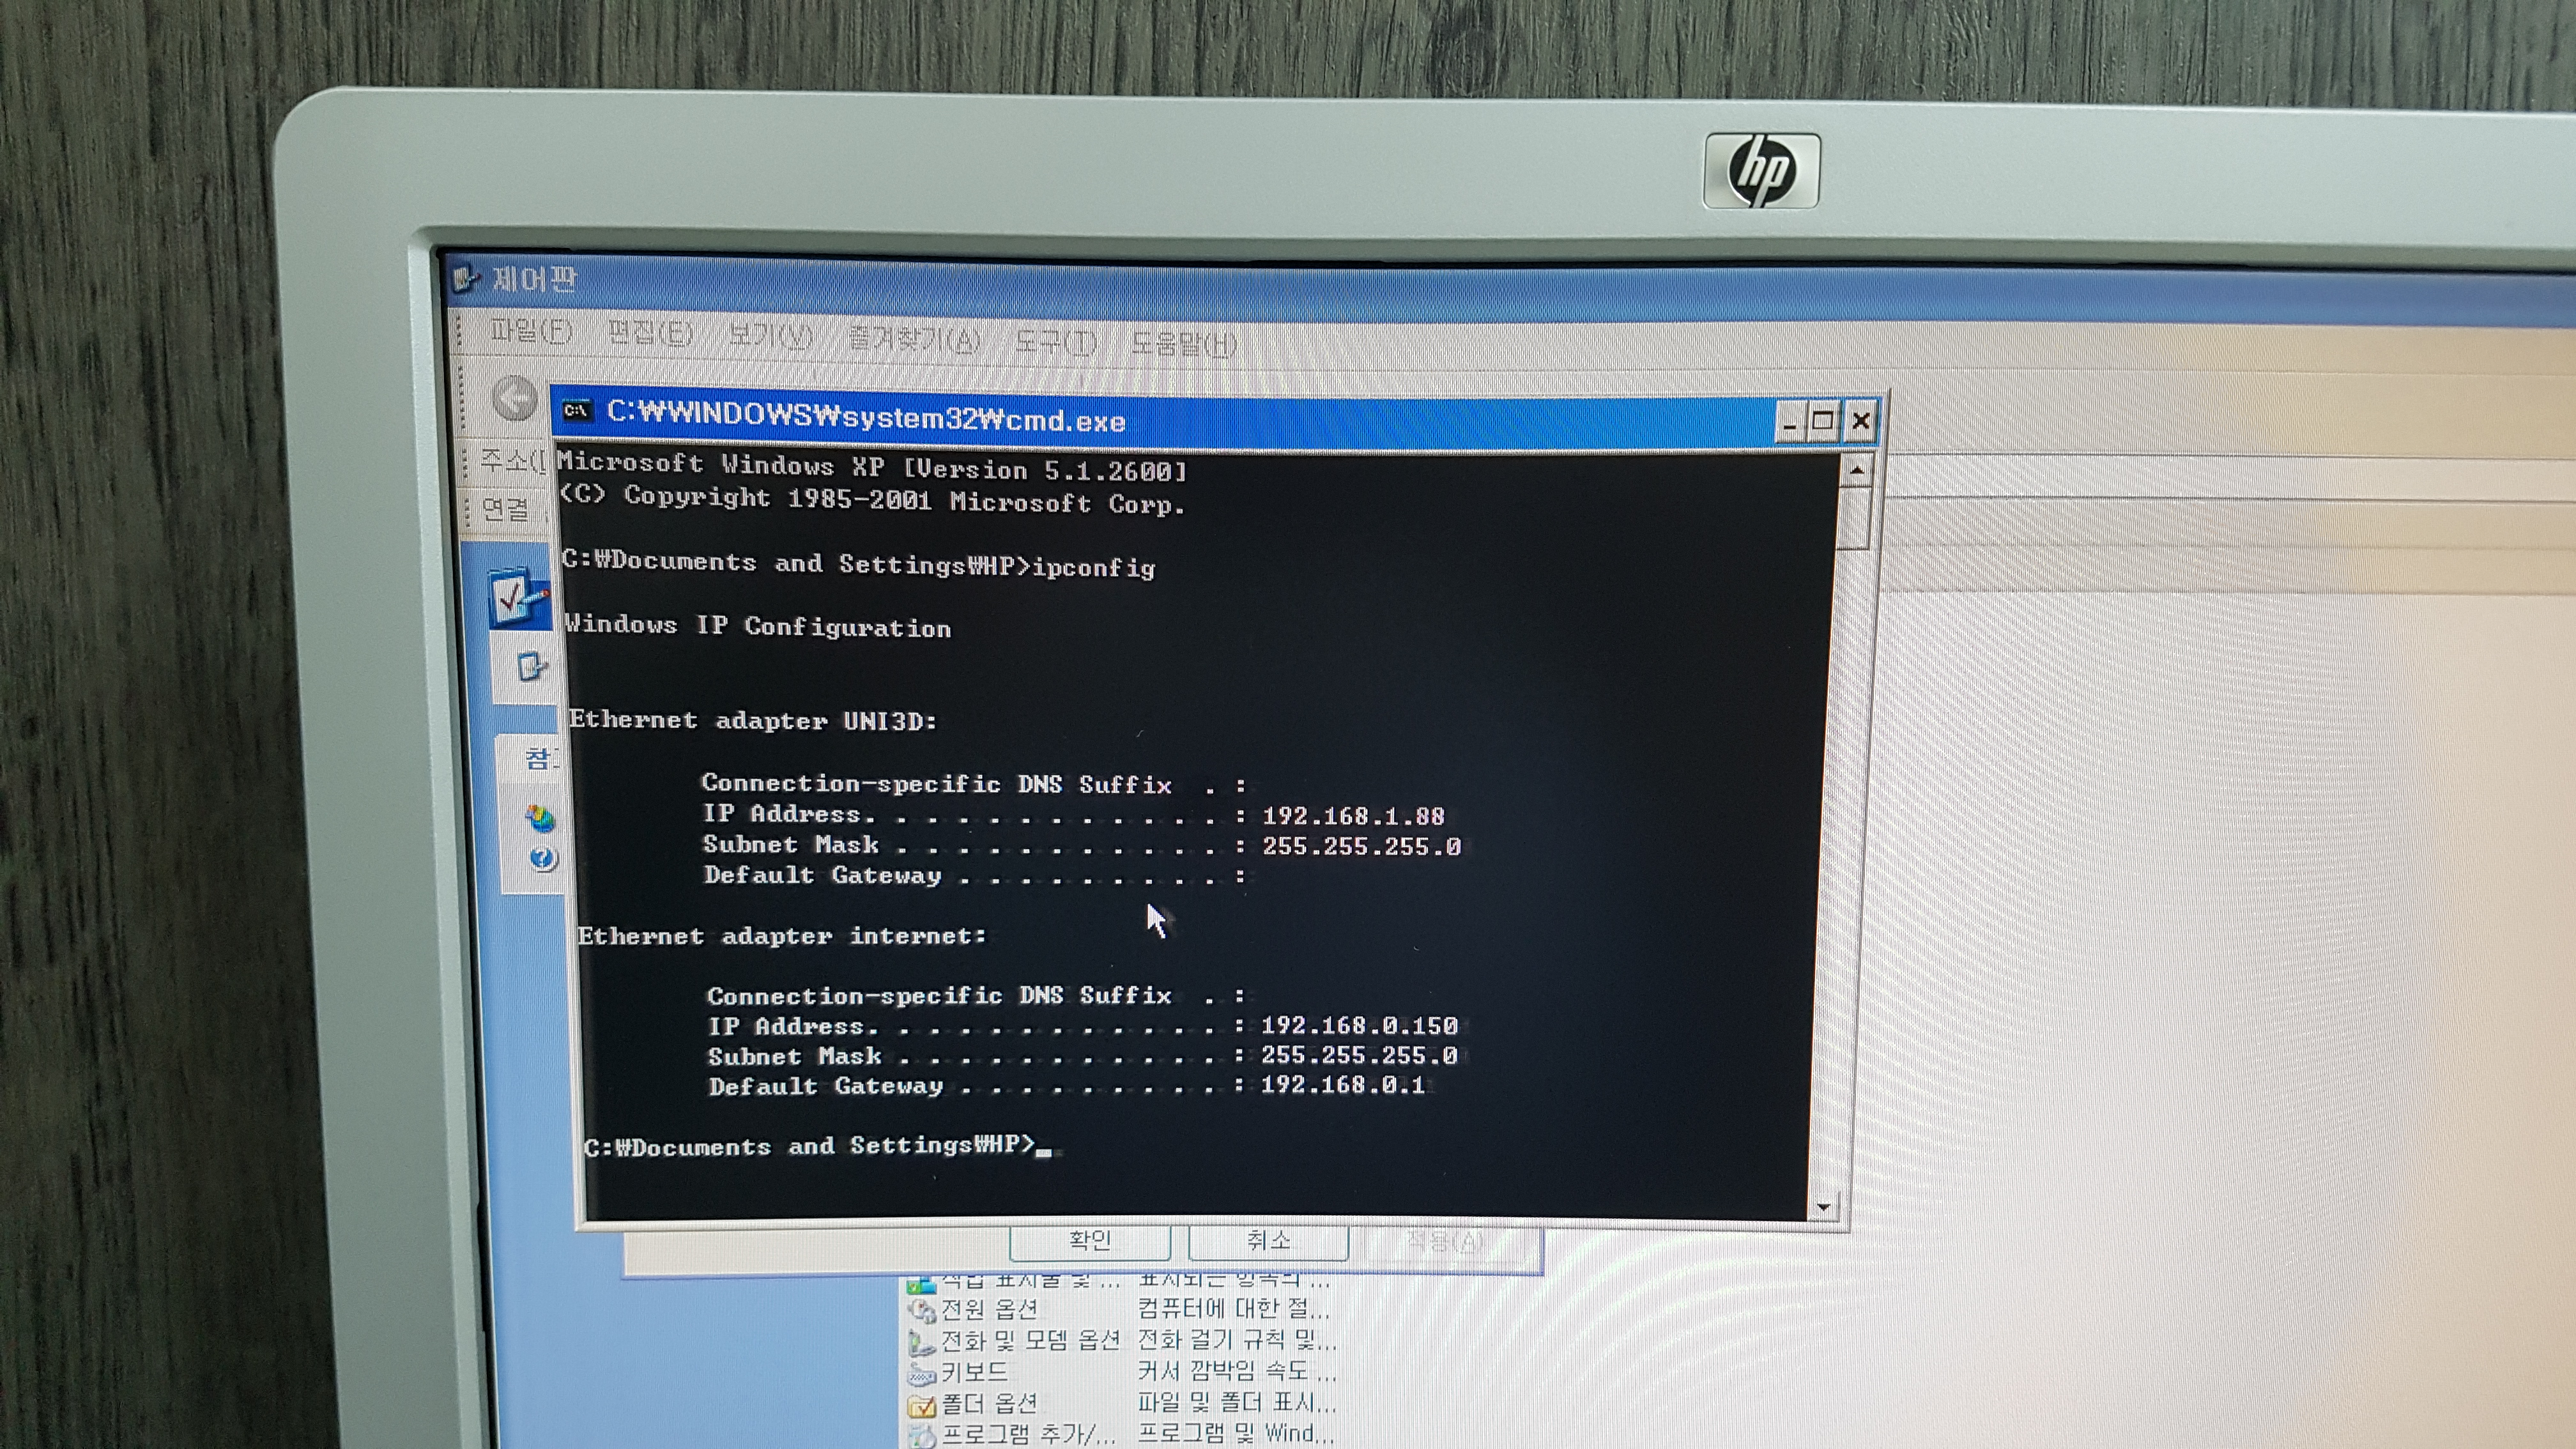Click the '커서 깜박임 속도 ...' description
2576x1449 pixels.
click(x=1236, y=1371)
